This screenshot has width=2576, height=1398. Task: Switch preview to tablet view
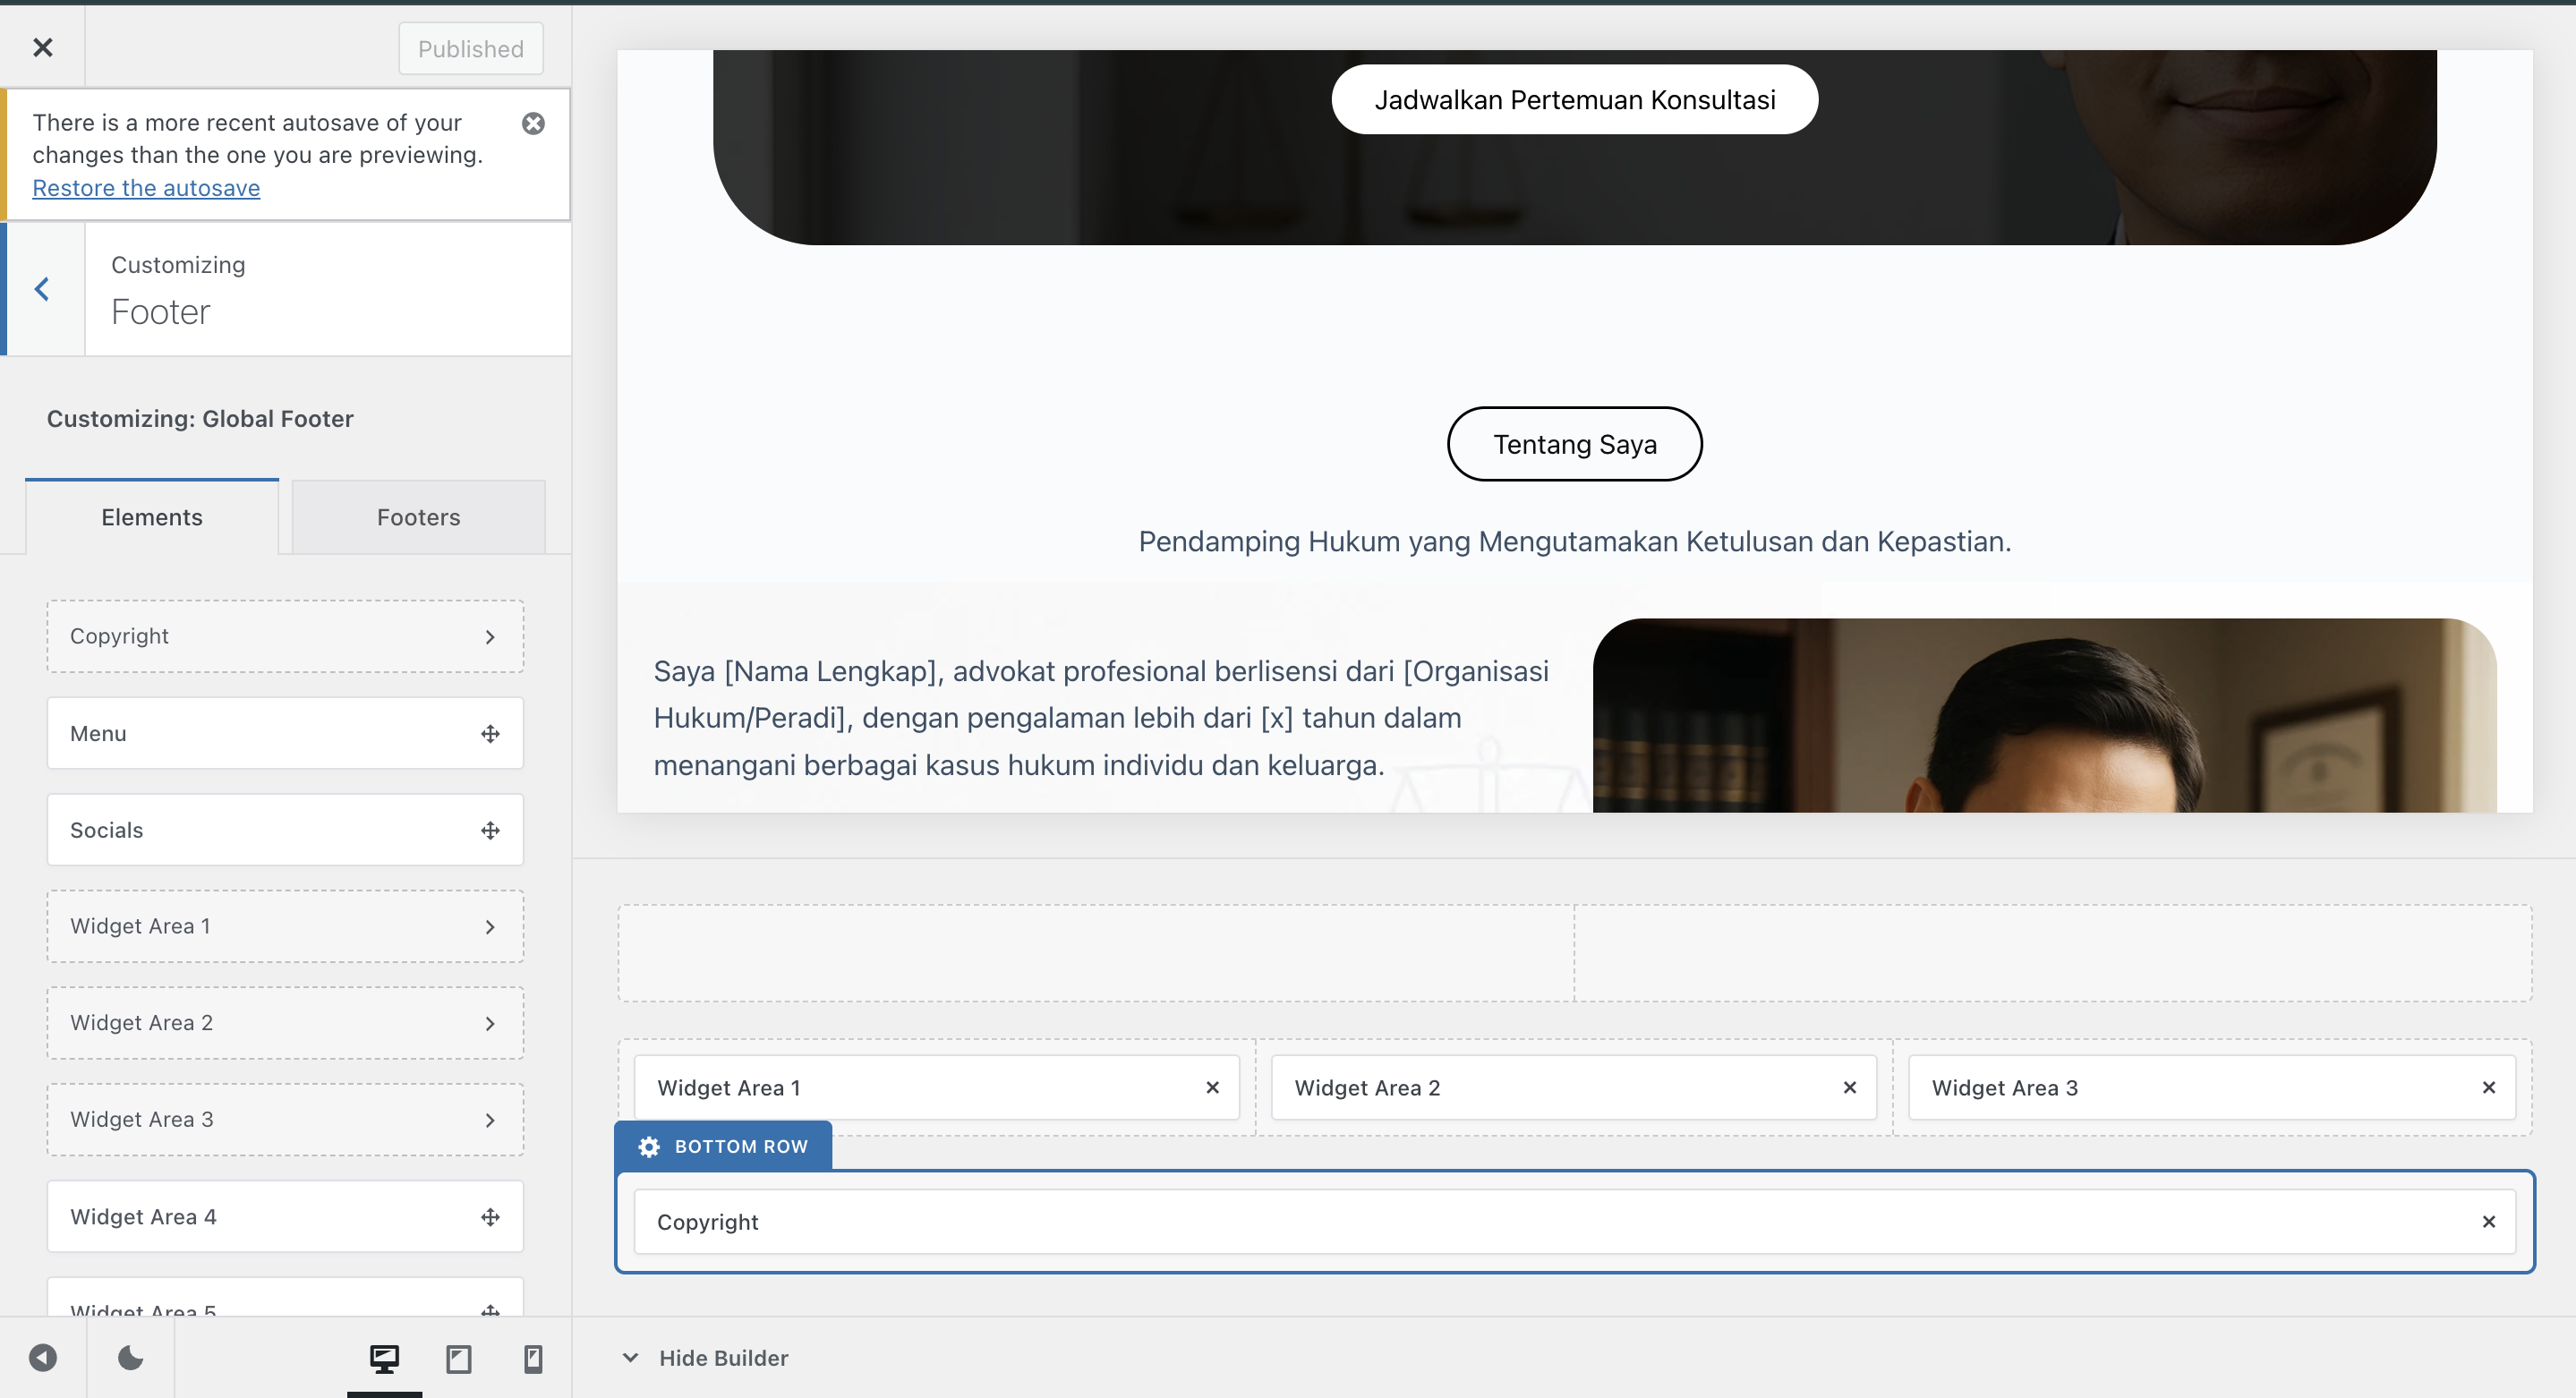click(x=459, y=1358)
